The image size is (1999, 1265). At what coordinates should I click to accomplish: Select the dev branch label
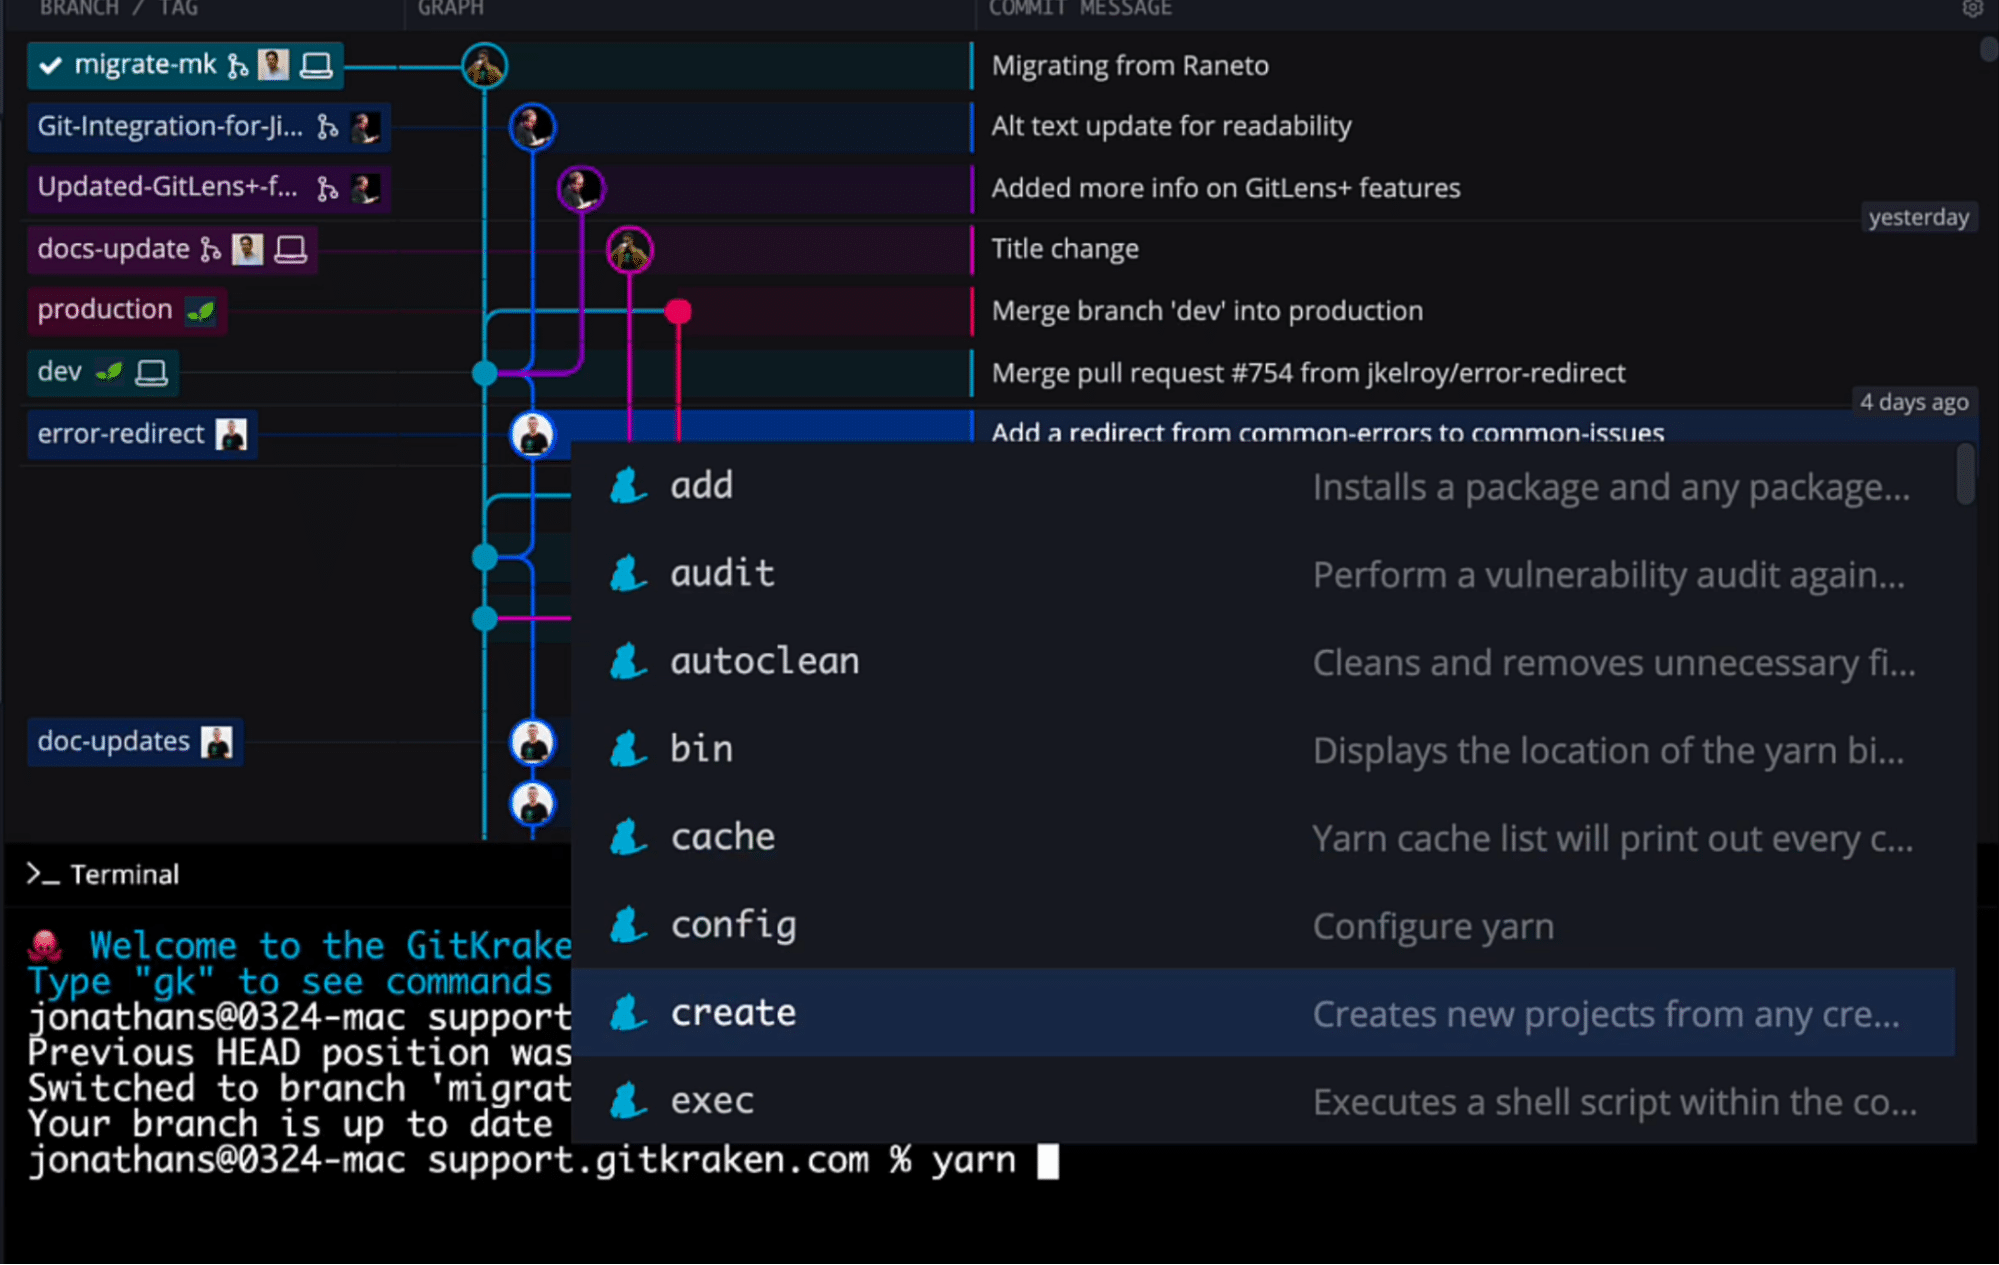click(x=103, y=373)
